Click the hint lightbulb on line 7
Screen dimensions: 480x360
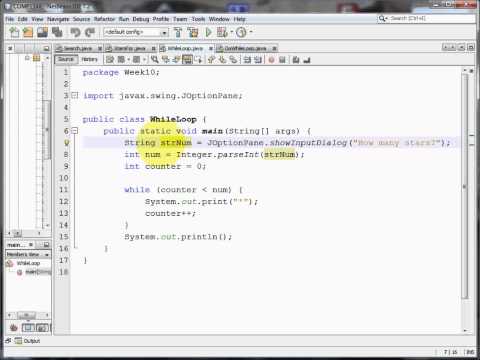[x=66, y=143]
